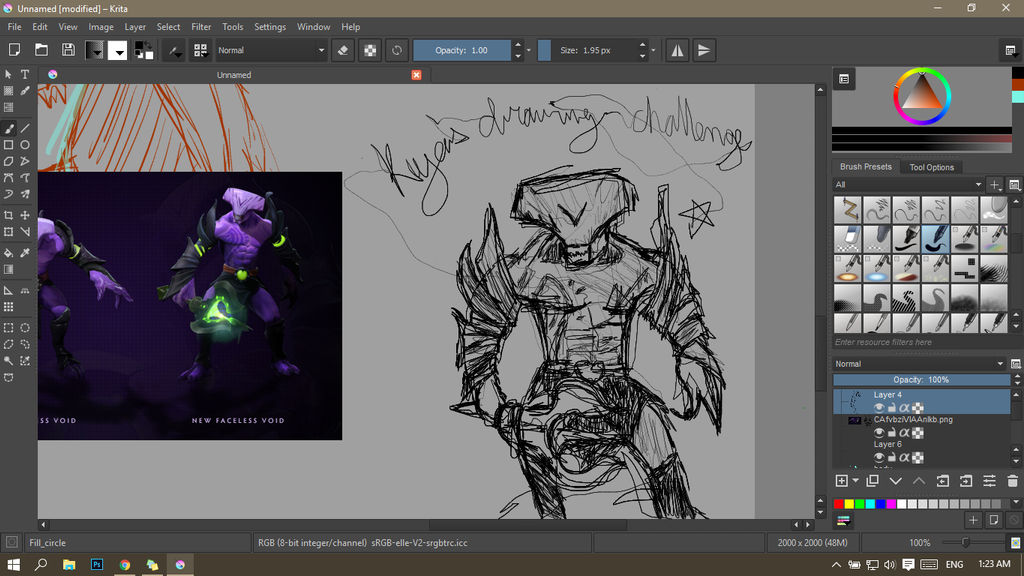This screenshot has width=1024, height=576.
Task: Duplicate the current layer
Action: point(872,481)
